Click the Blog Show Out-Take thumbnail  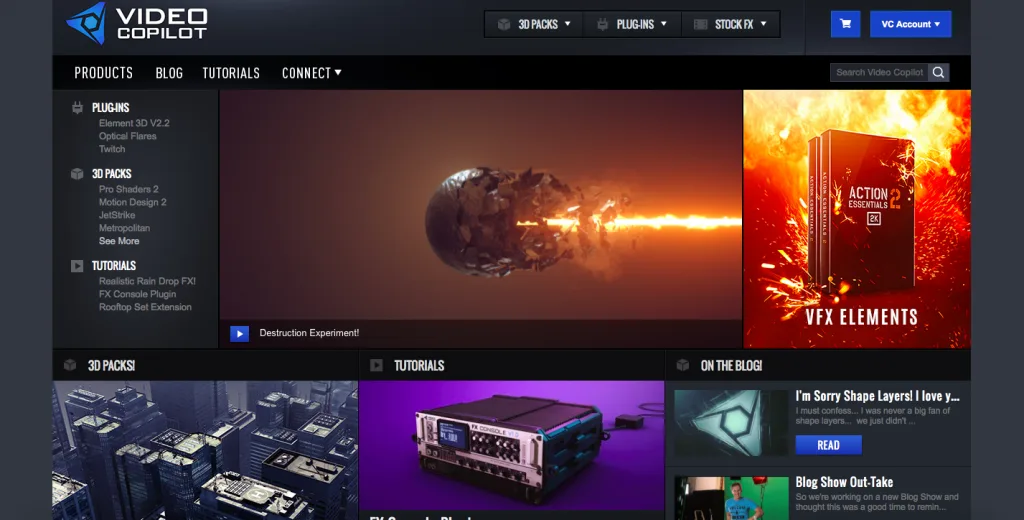point(731,498)
